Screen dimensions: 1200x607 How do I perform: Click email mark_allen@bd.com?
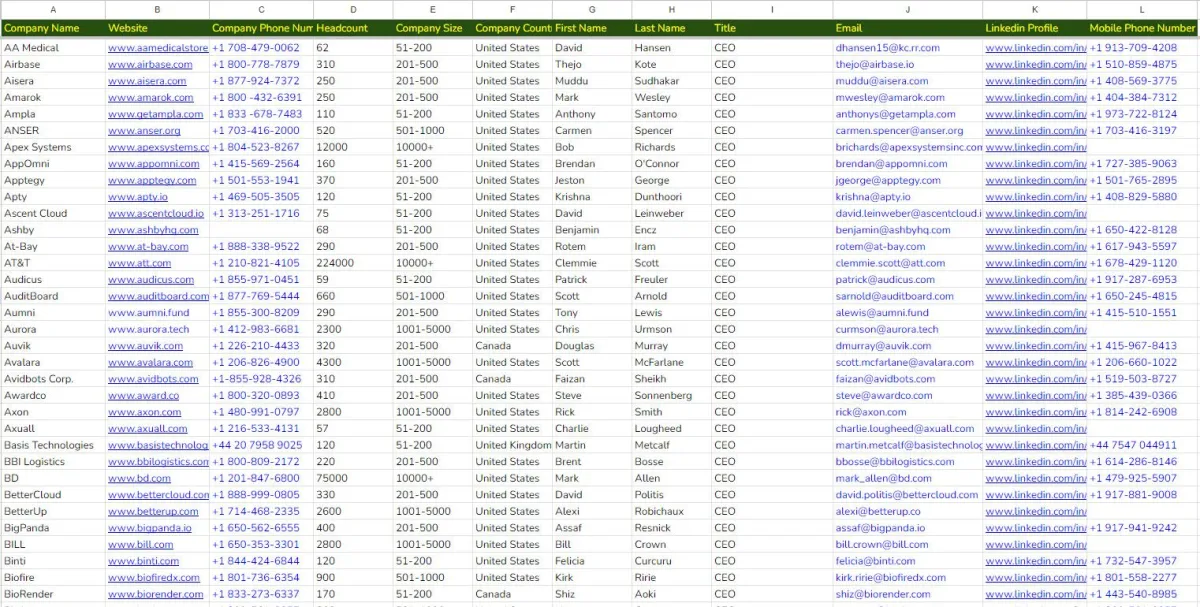point(884,478)
